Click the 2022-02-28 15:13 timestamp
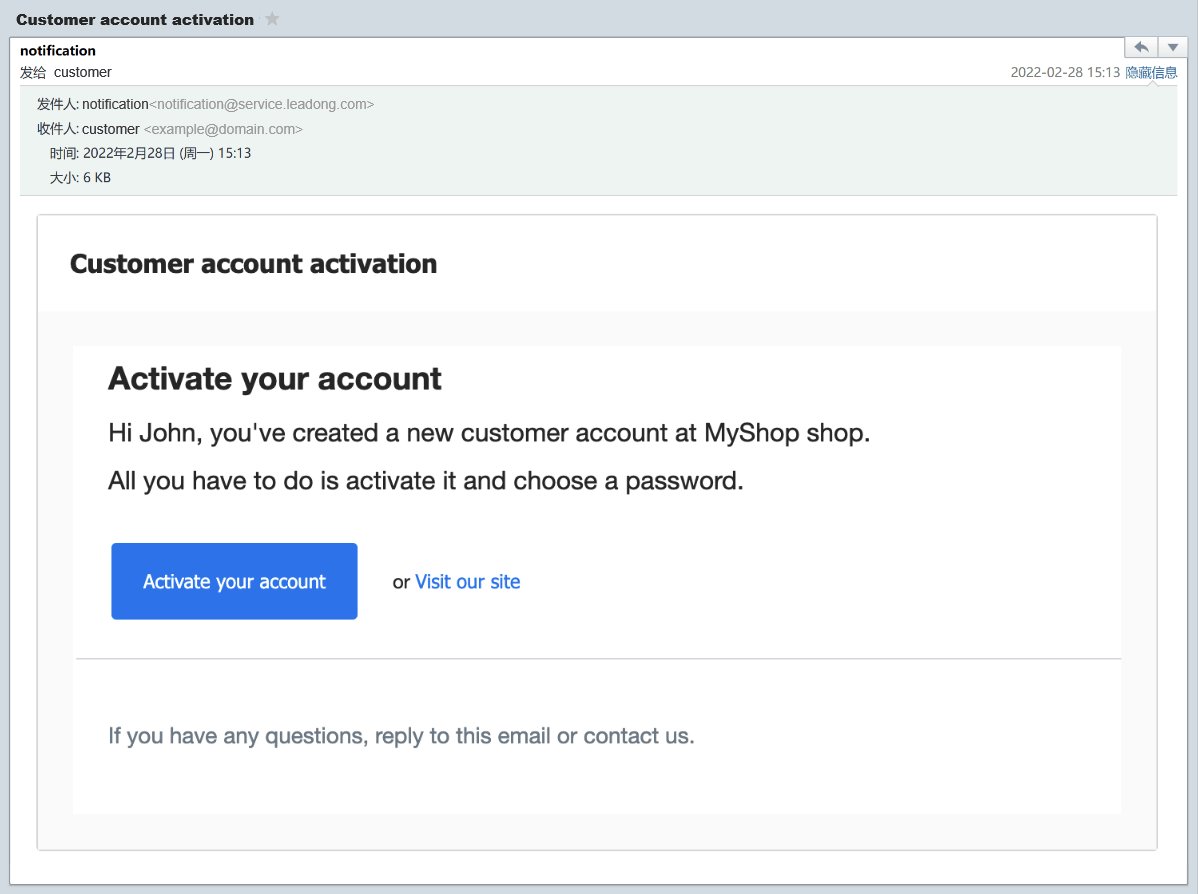The image size is (1198, 894). pyautogui.click(x=1064, y=72)
